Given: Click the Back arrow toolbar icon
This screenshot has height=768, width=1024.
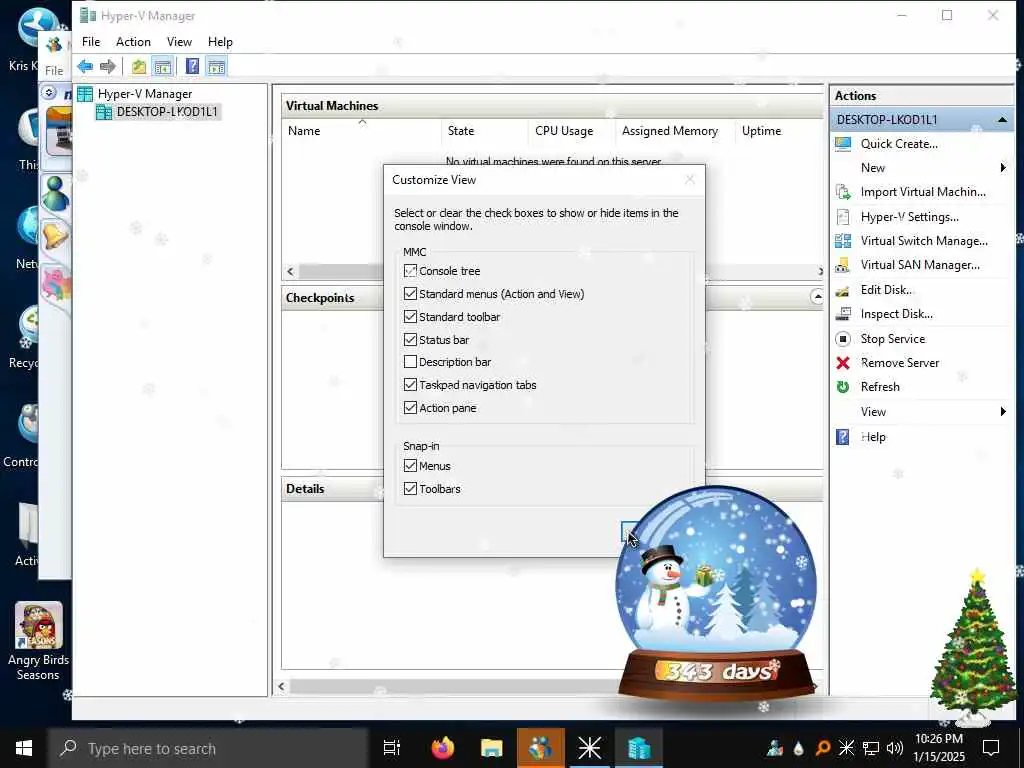Looking at the screenshot, I should (85, 66).
